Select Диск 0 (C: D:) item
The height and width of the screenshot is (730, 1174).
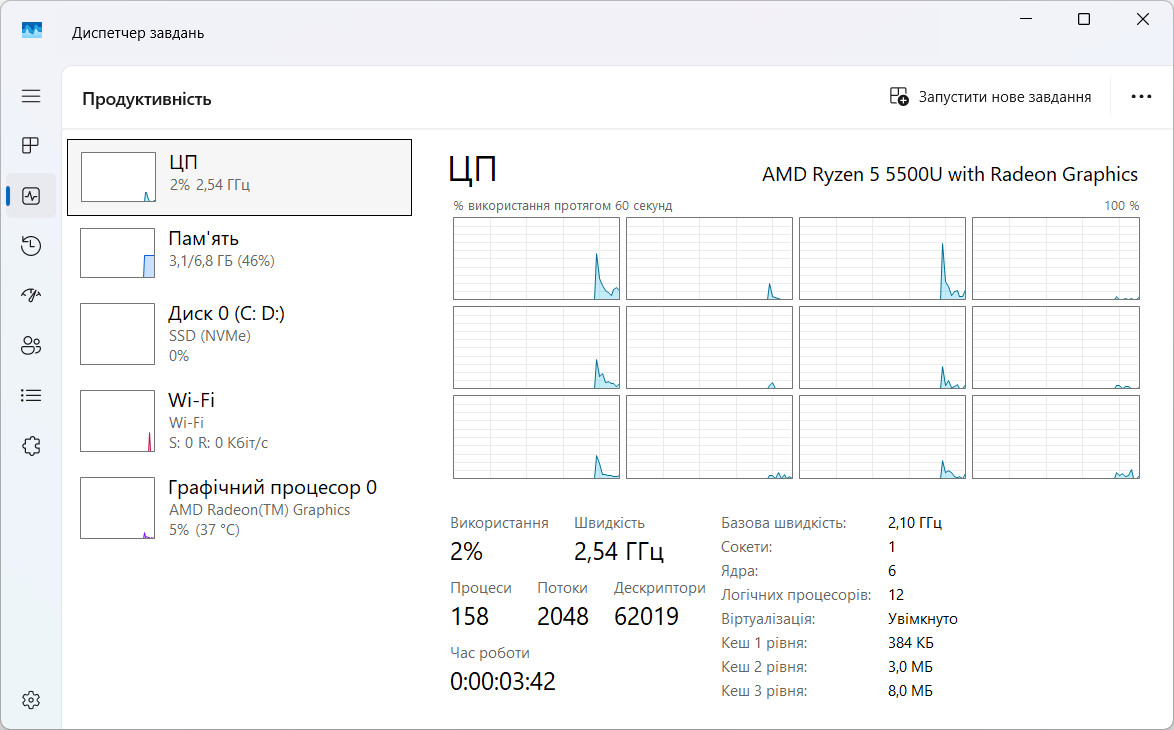(240, 334)
